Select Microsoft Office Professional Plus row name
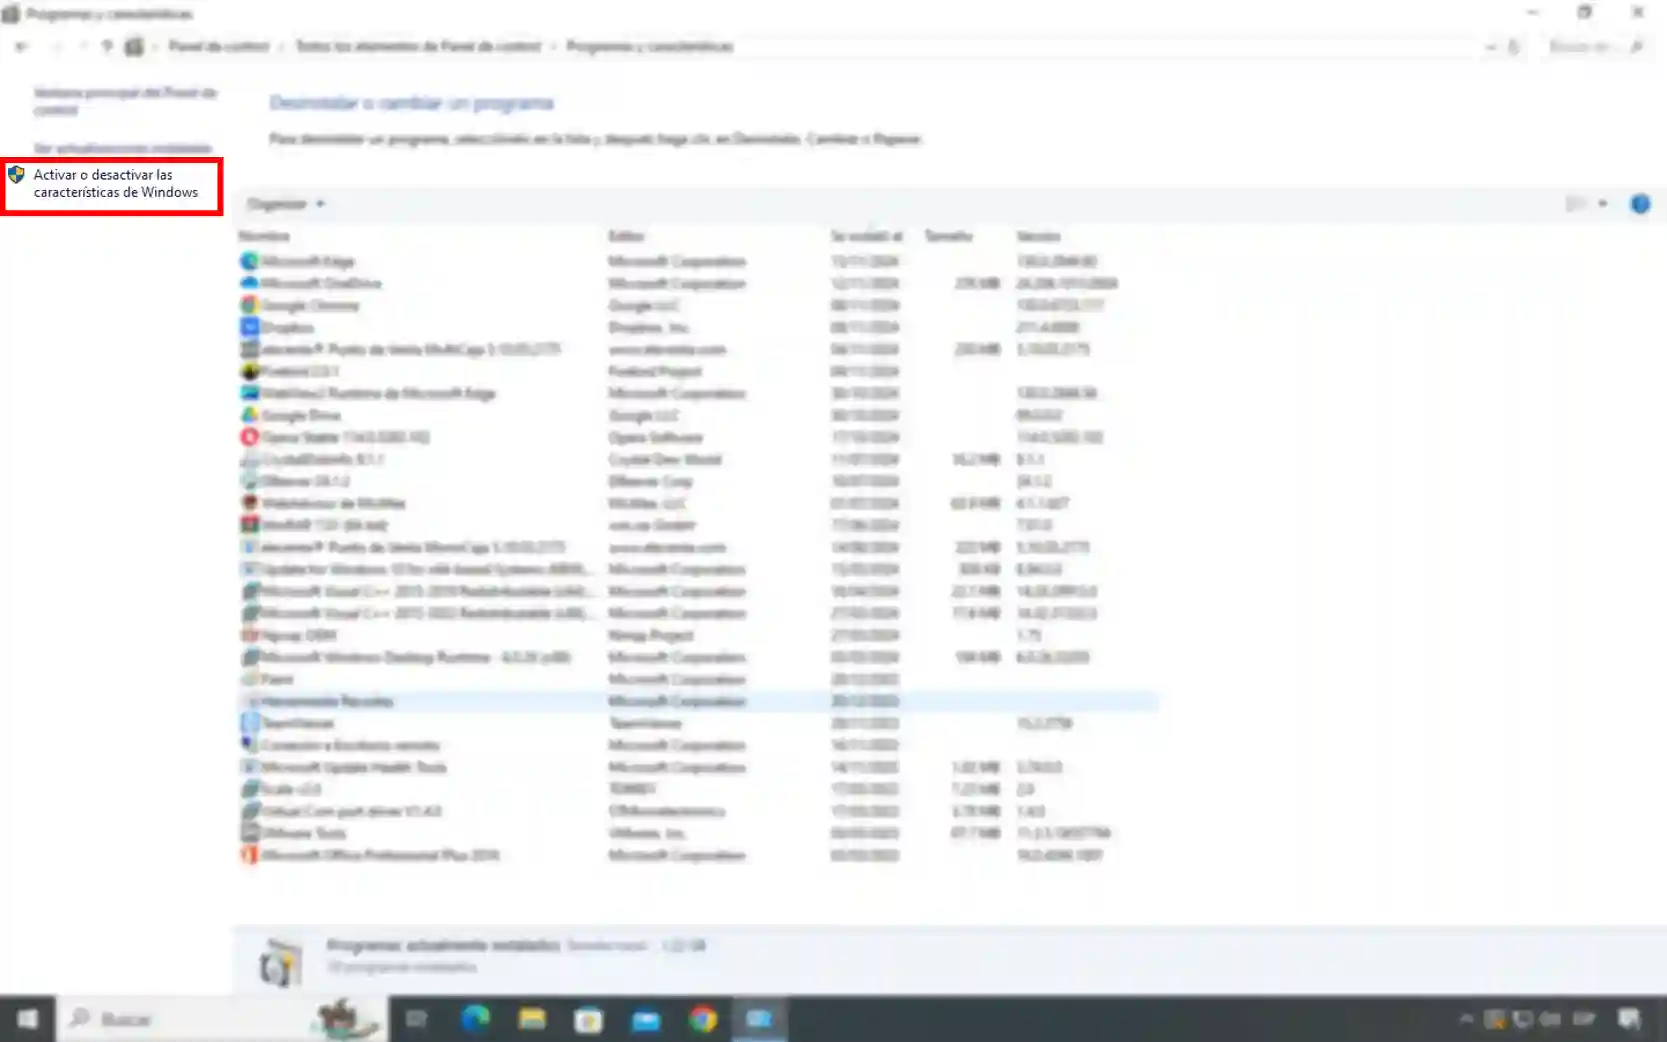The height and width of the screenshot is (1042, 1667). click(380, 855)
